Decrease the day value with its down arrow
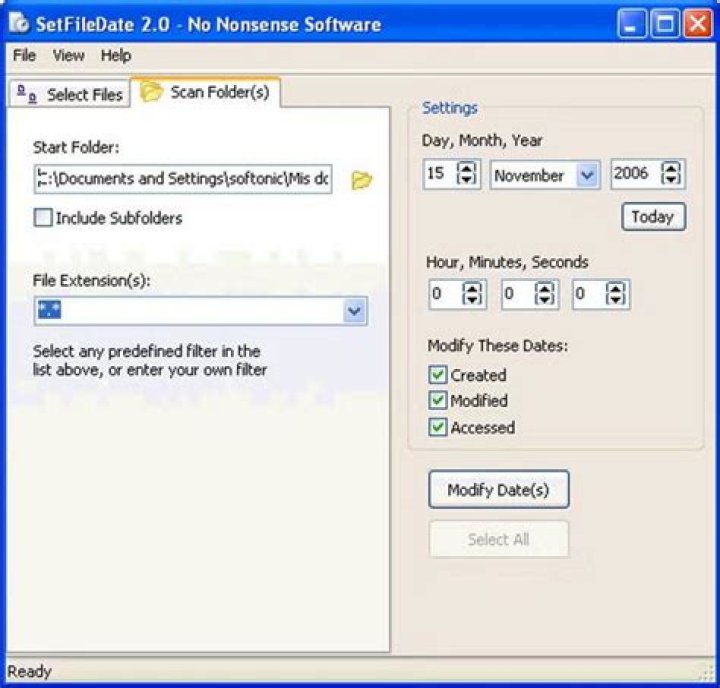Screen dimensions: 720x688 click(467, 180)
